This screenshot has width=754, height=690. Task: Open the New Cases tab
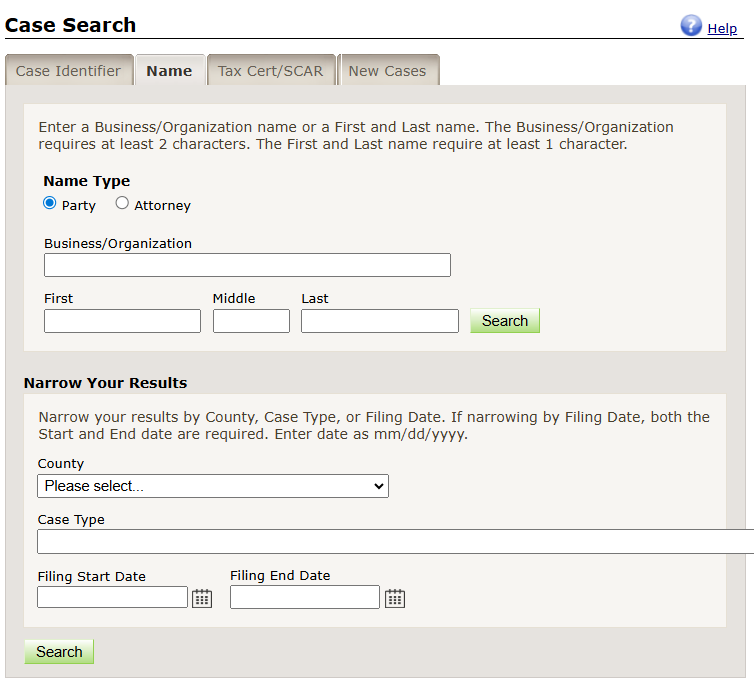[387, 71]
